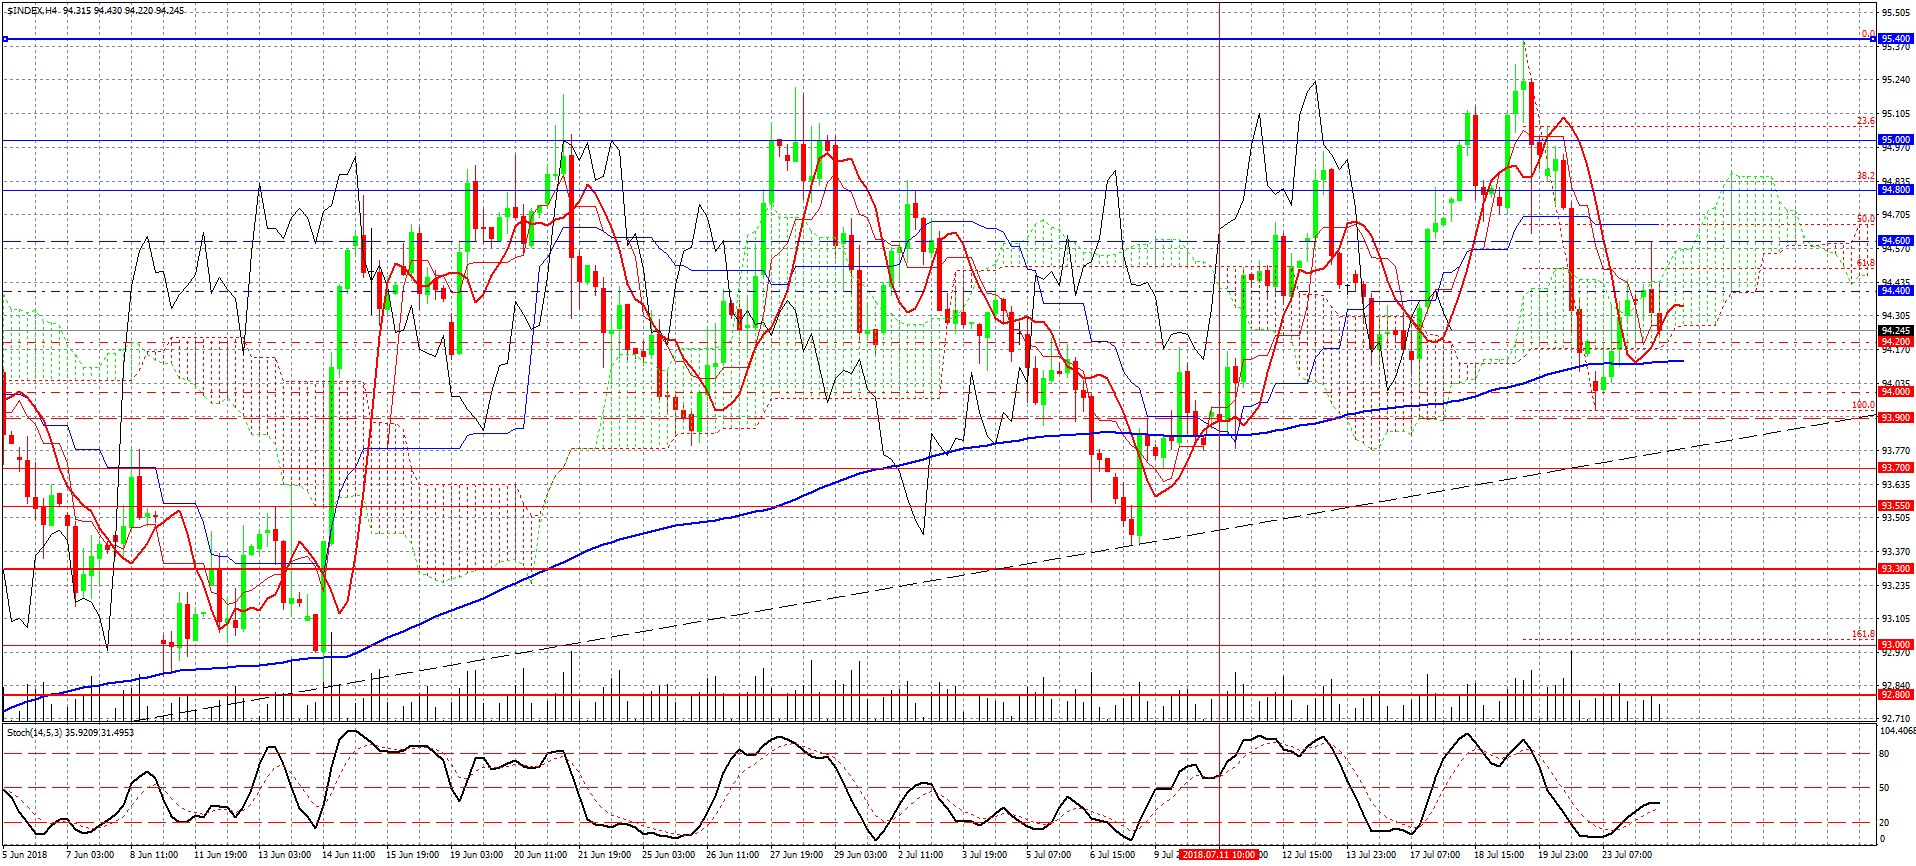Click the 20 Jun 11:00 time label

[540, 855]
